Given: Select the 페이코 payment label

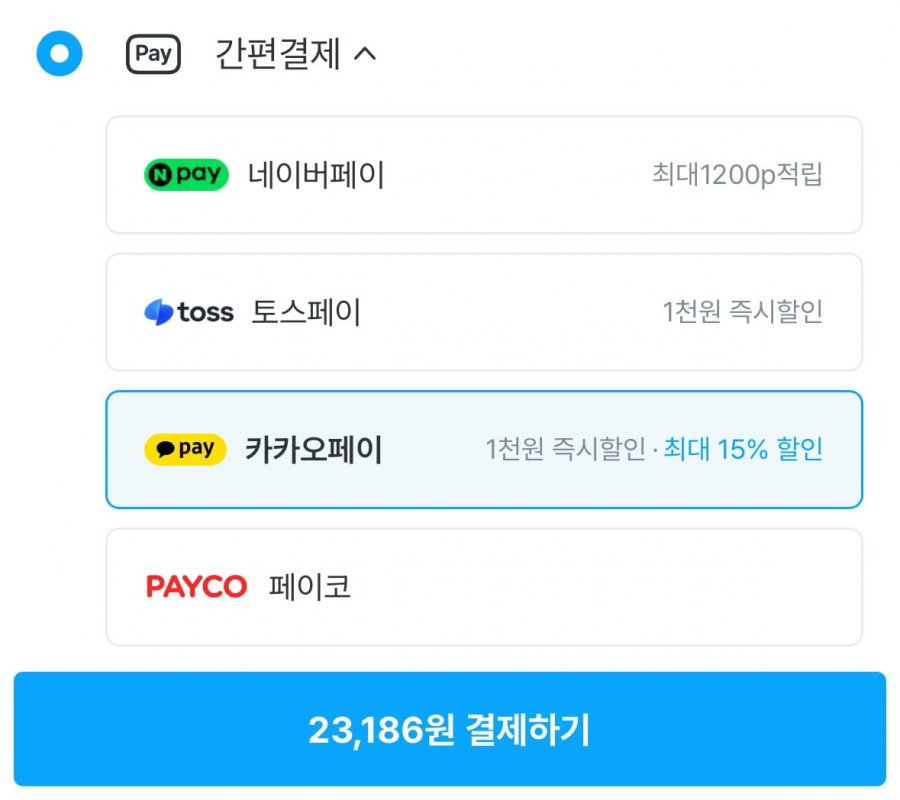Looking at the screenshot, I should pos(310,586).
